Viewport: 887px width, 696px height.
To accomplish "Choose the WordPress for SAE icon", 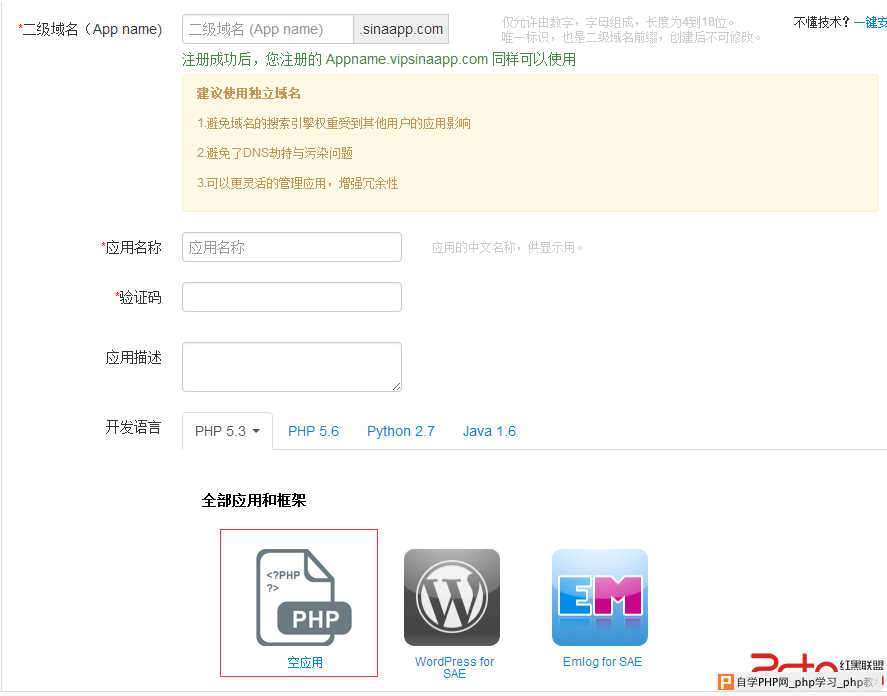I will [452, 597].
